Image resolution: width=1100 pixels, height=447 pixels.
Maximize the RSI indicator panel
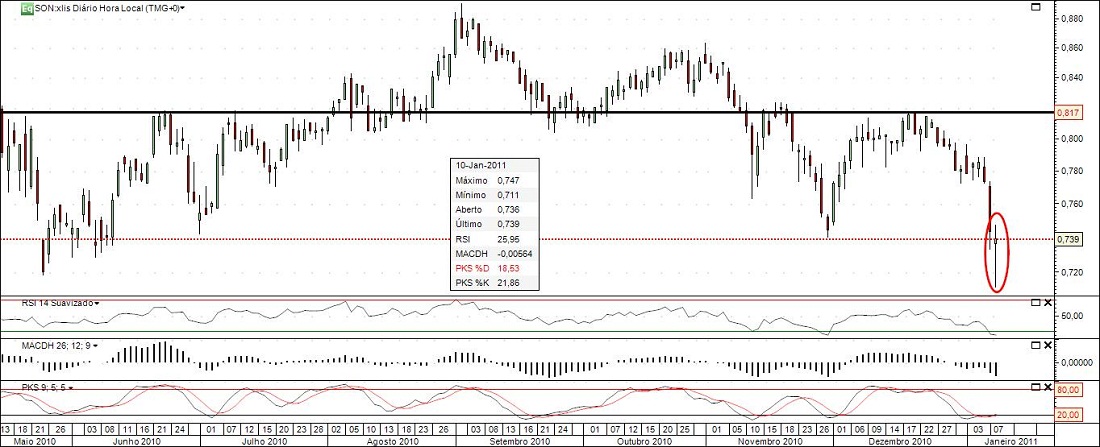(1035, 302)
